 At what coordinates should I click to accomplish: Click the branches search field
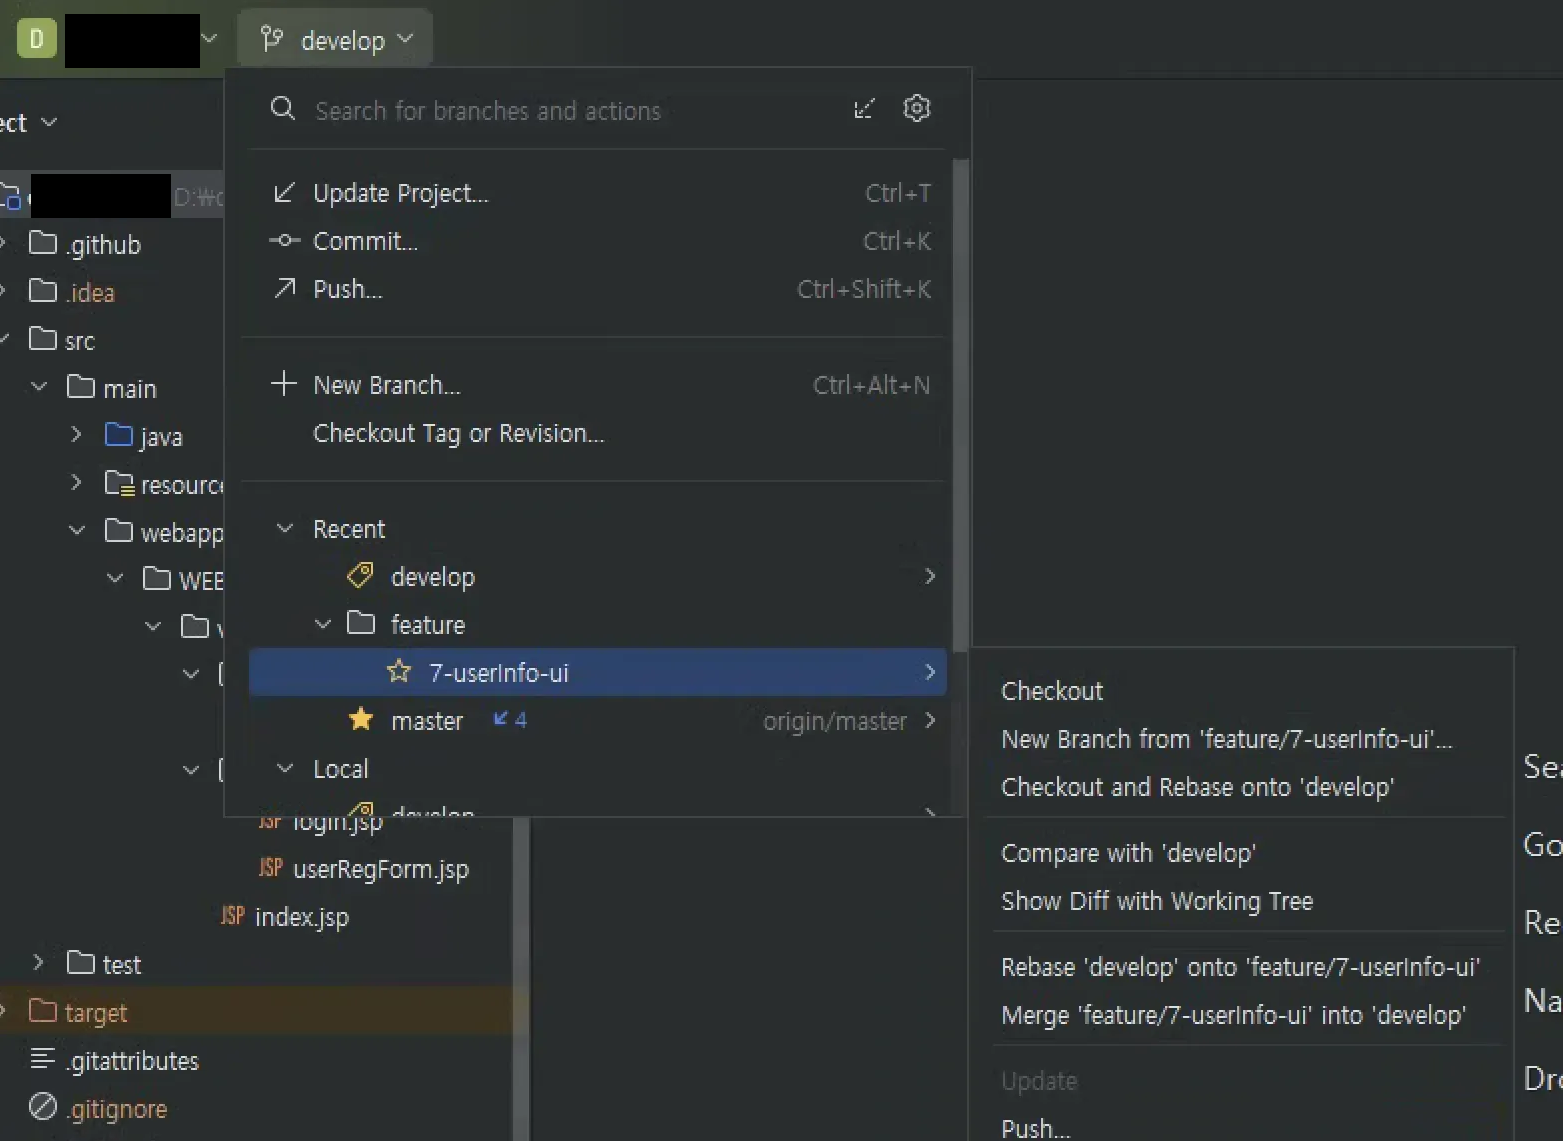(560, 110)
